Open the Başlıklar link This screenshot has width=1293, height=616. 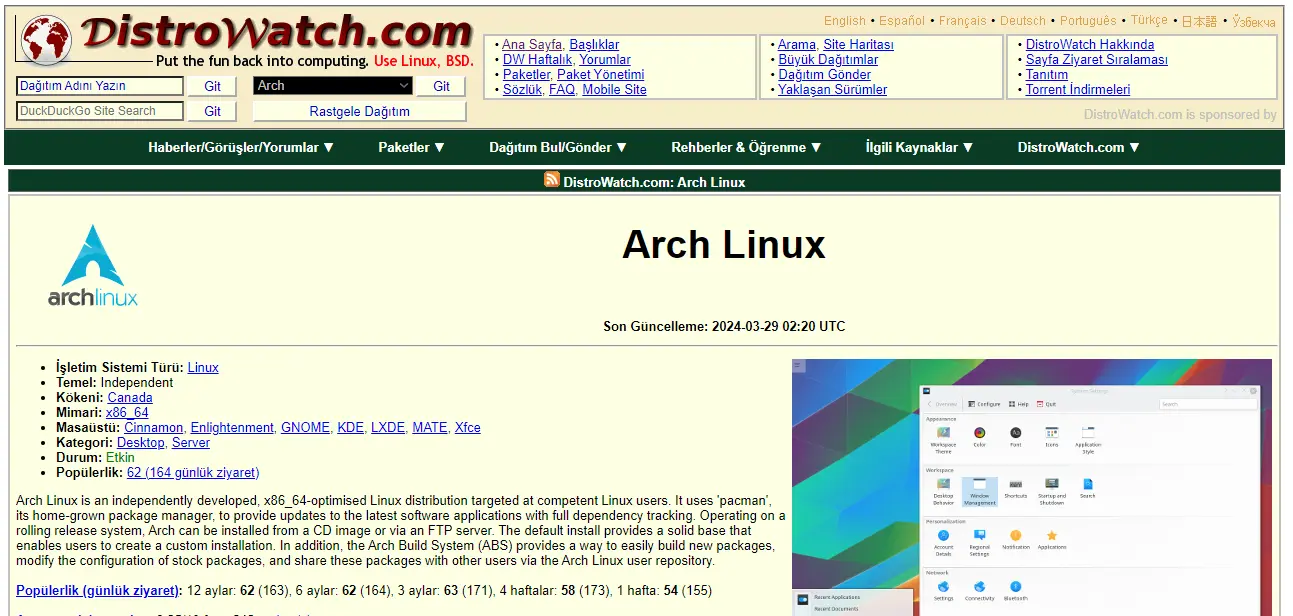tap(595, 45)
